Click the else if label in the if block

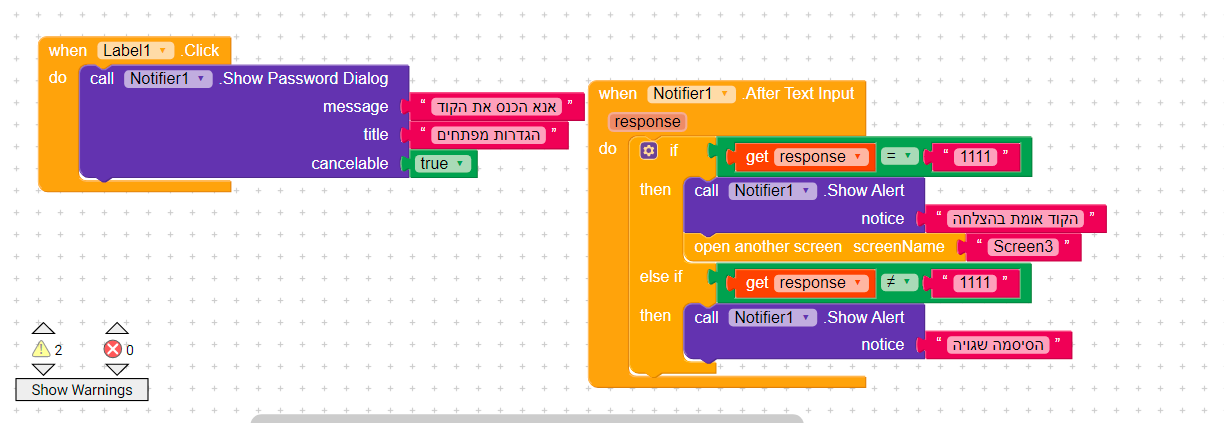[660, 277]
